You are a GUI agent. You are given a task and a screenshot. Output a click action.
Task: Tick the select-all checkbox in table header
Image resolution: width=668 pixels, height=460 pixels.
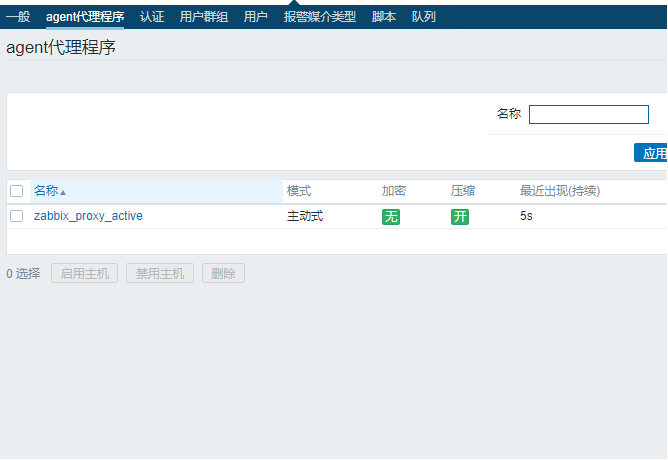(x=17, y=191)
